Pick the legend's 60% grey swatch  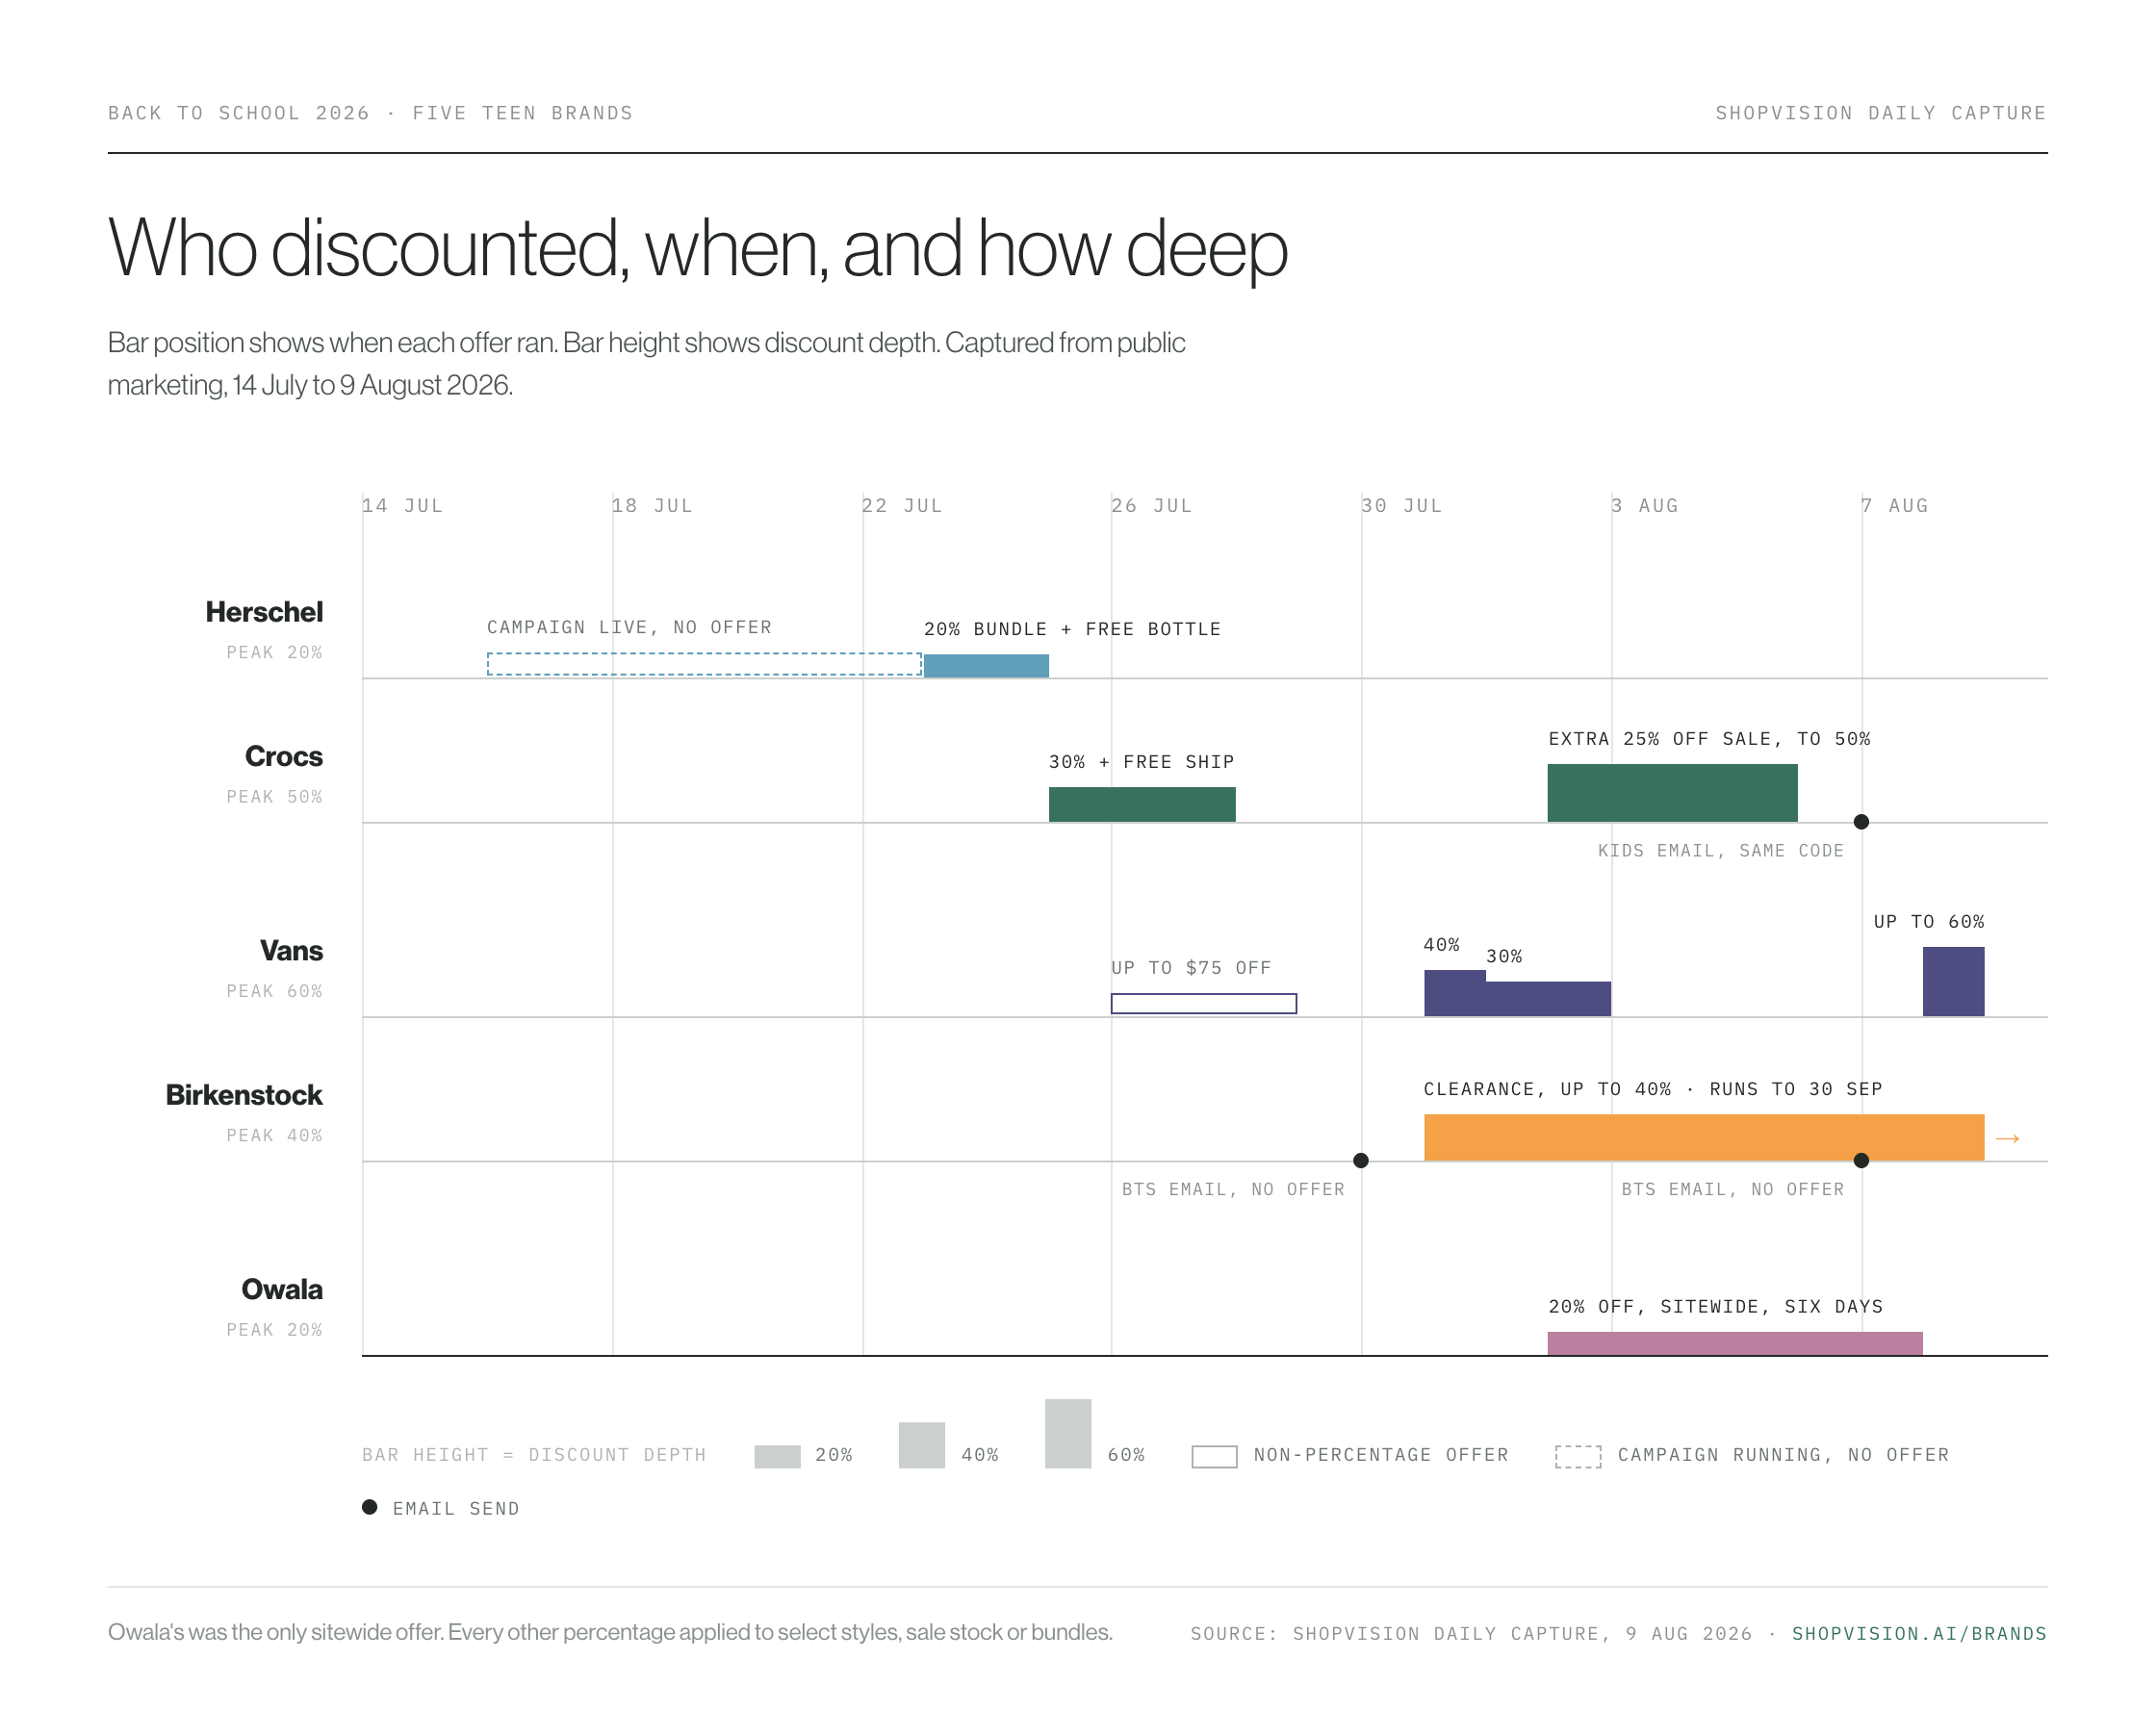point(1068,1433)
